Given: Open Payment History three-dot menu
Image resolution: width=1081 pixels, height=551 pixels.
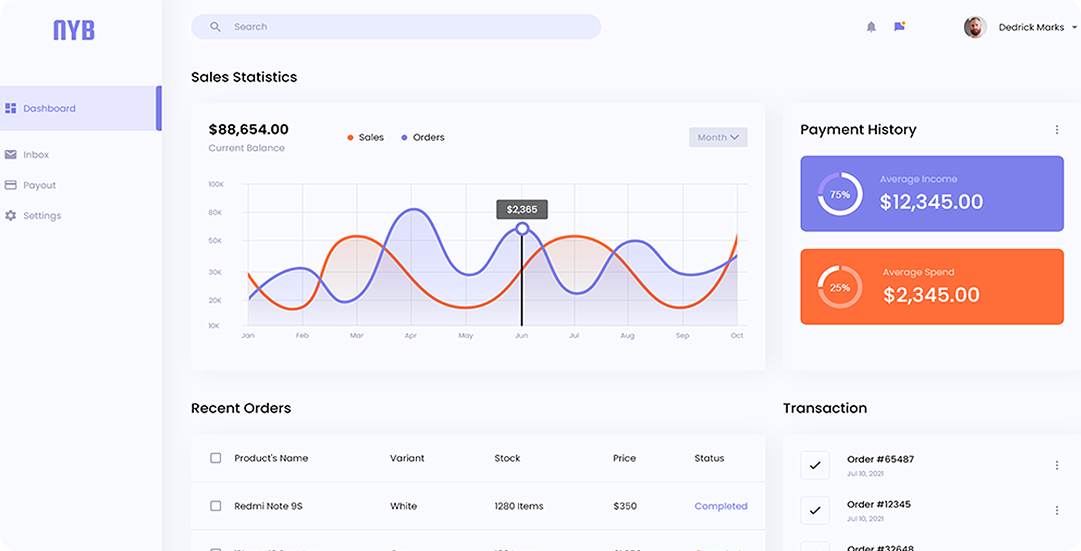Looking at the screenshot, I should [x=1057, y=130].
